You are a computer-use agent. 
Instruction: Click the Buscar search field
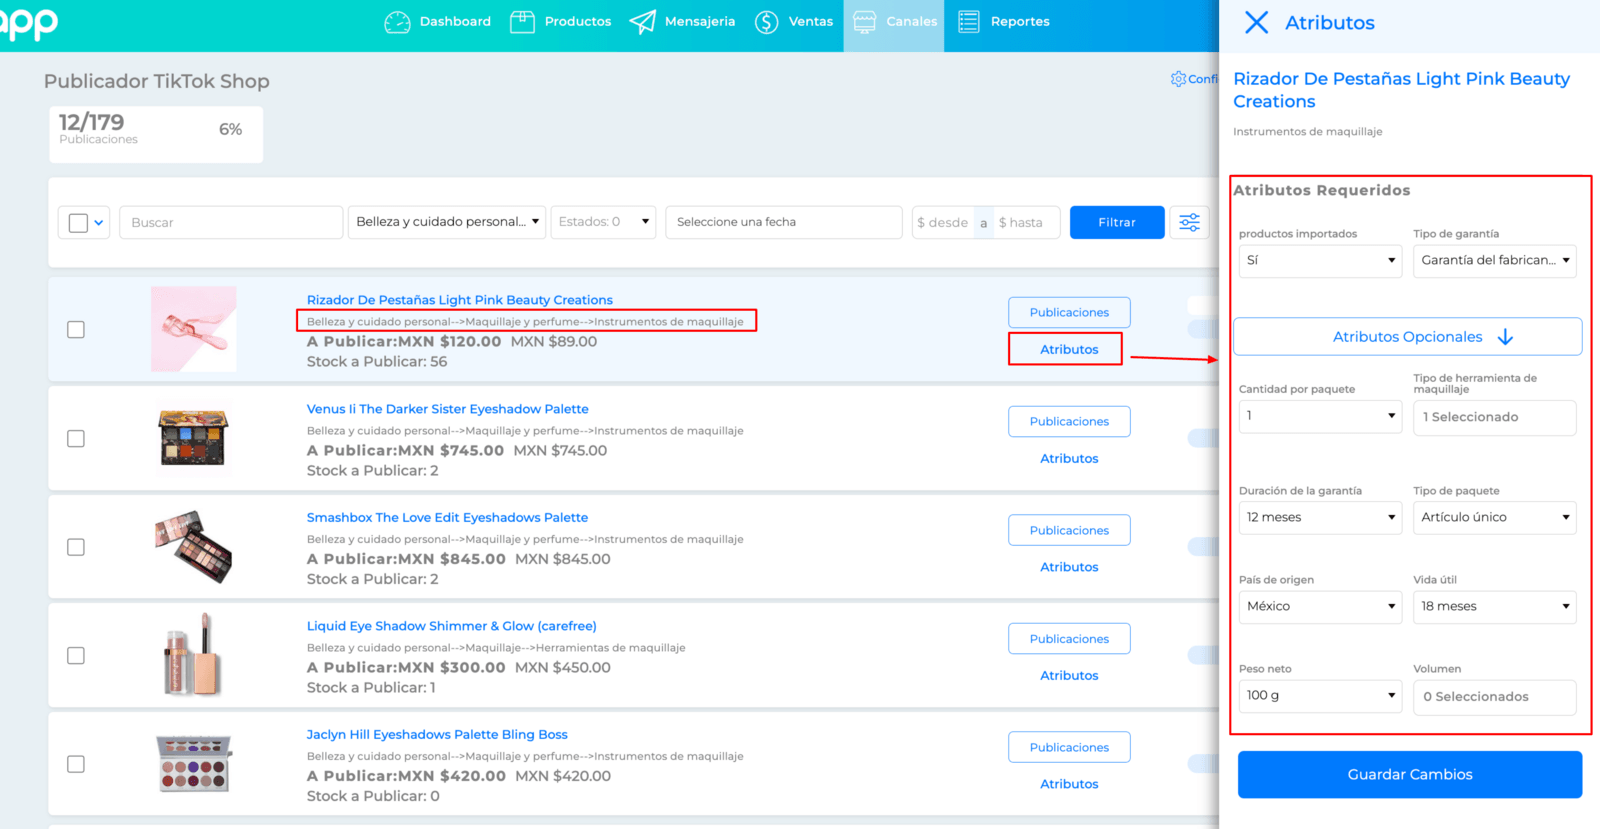pyautogui.click(x=231, y=222)
